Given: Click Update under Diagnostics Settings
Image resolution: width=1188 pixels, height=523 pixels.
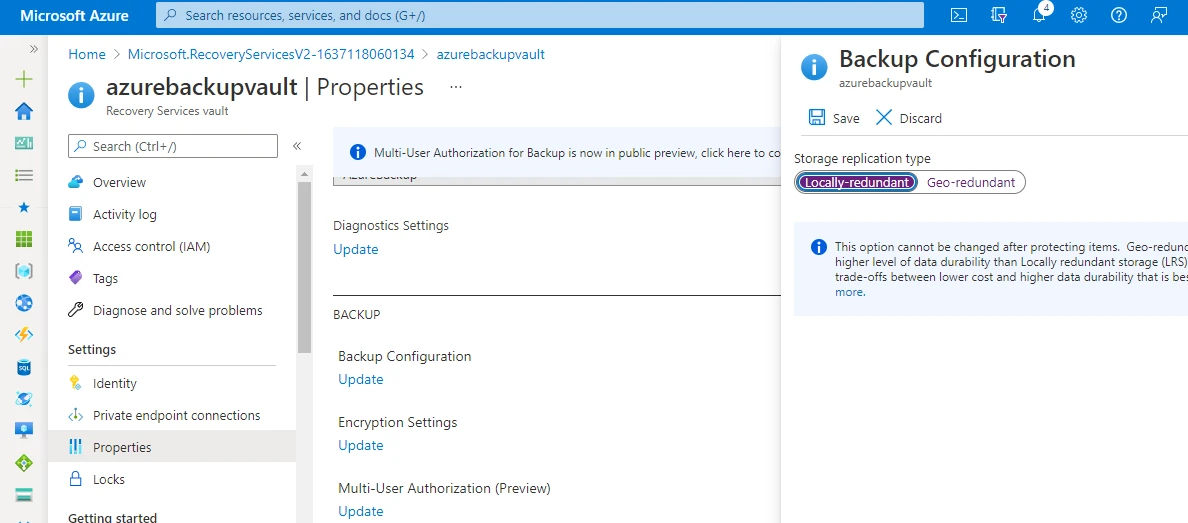Looking at the screenshot, I should point(355,249).
